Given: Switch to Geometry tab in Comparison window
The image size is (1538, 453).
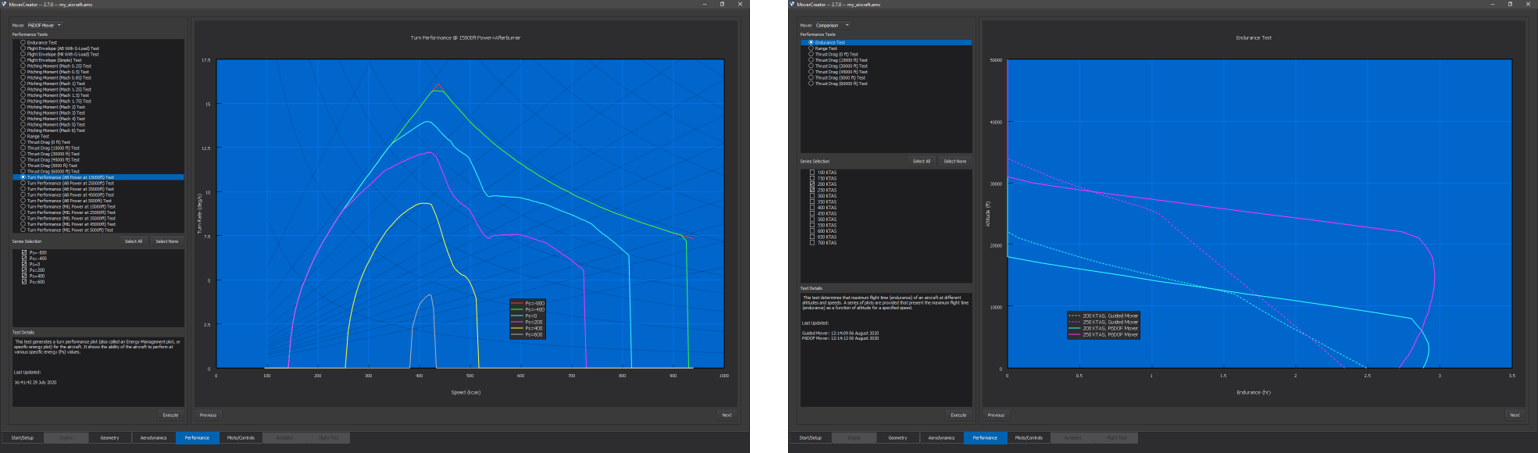Looking at the screenshot, I should [x=898, y=438].
